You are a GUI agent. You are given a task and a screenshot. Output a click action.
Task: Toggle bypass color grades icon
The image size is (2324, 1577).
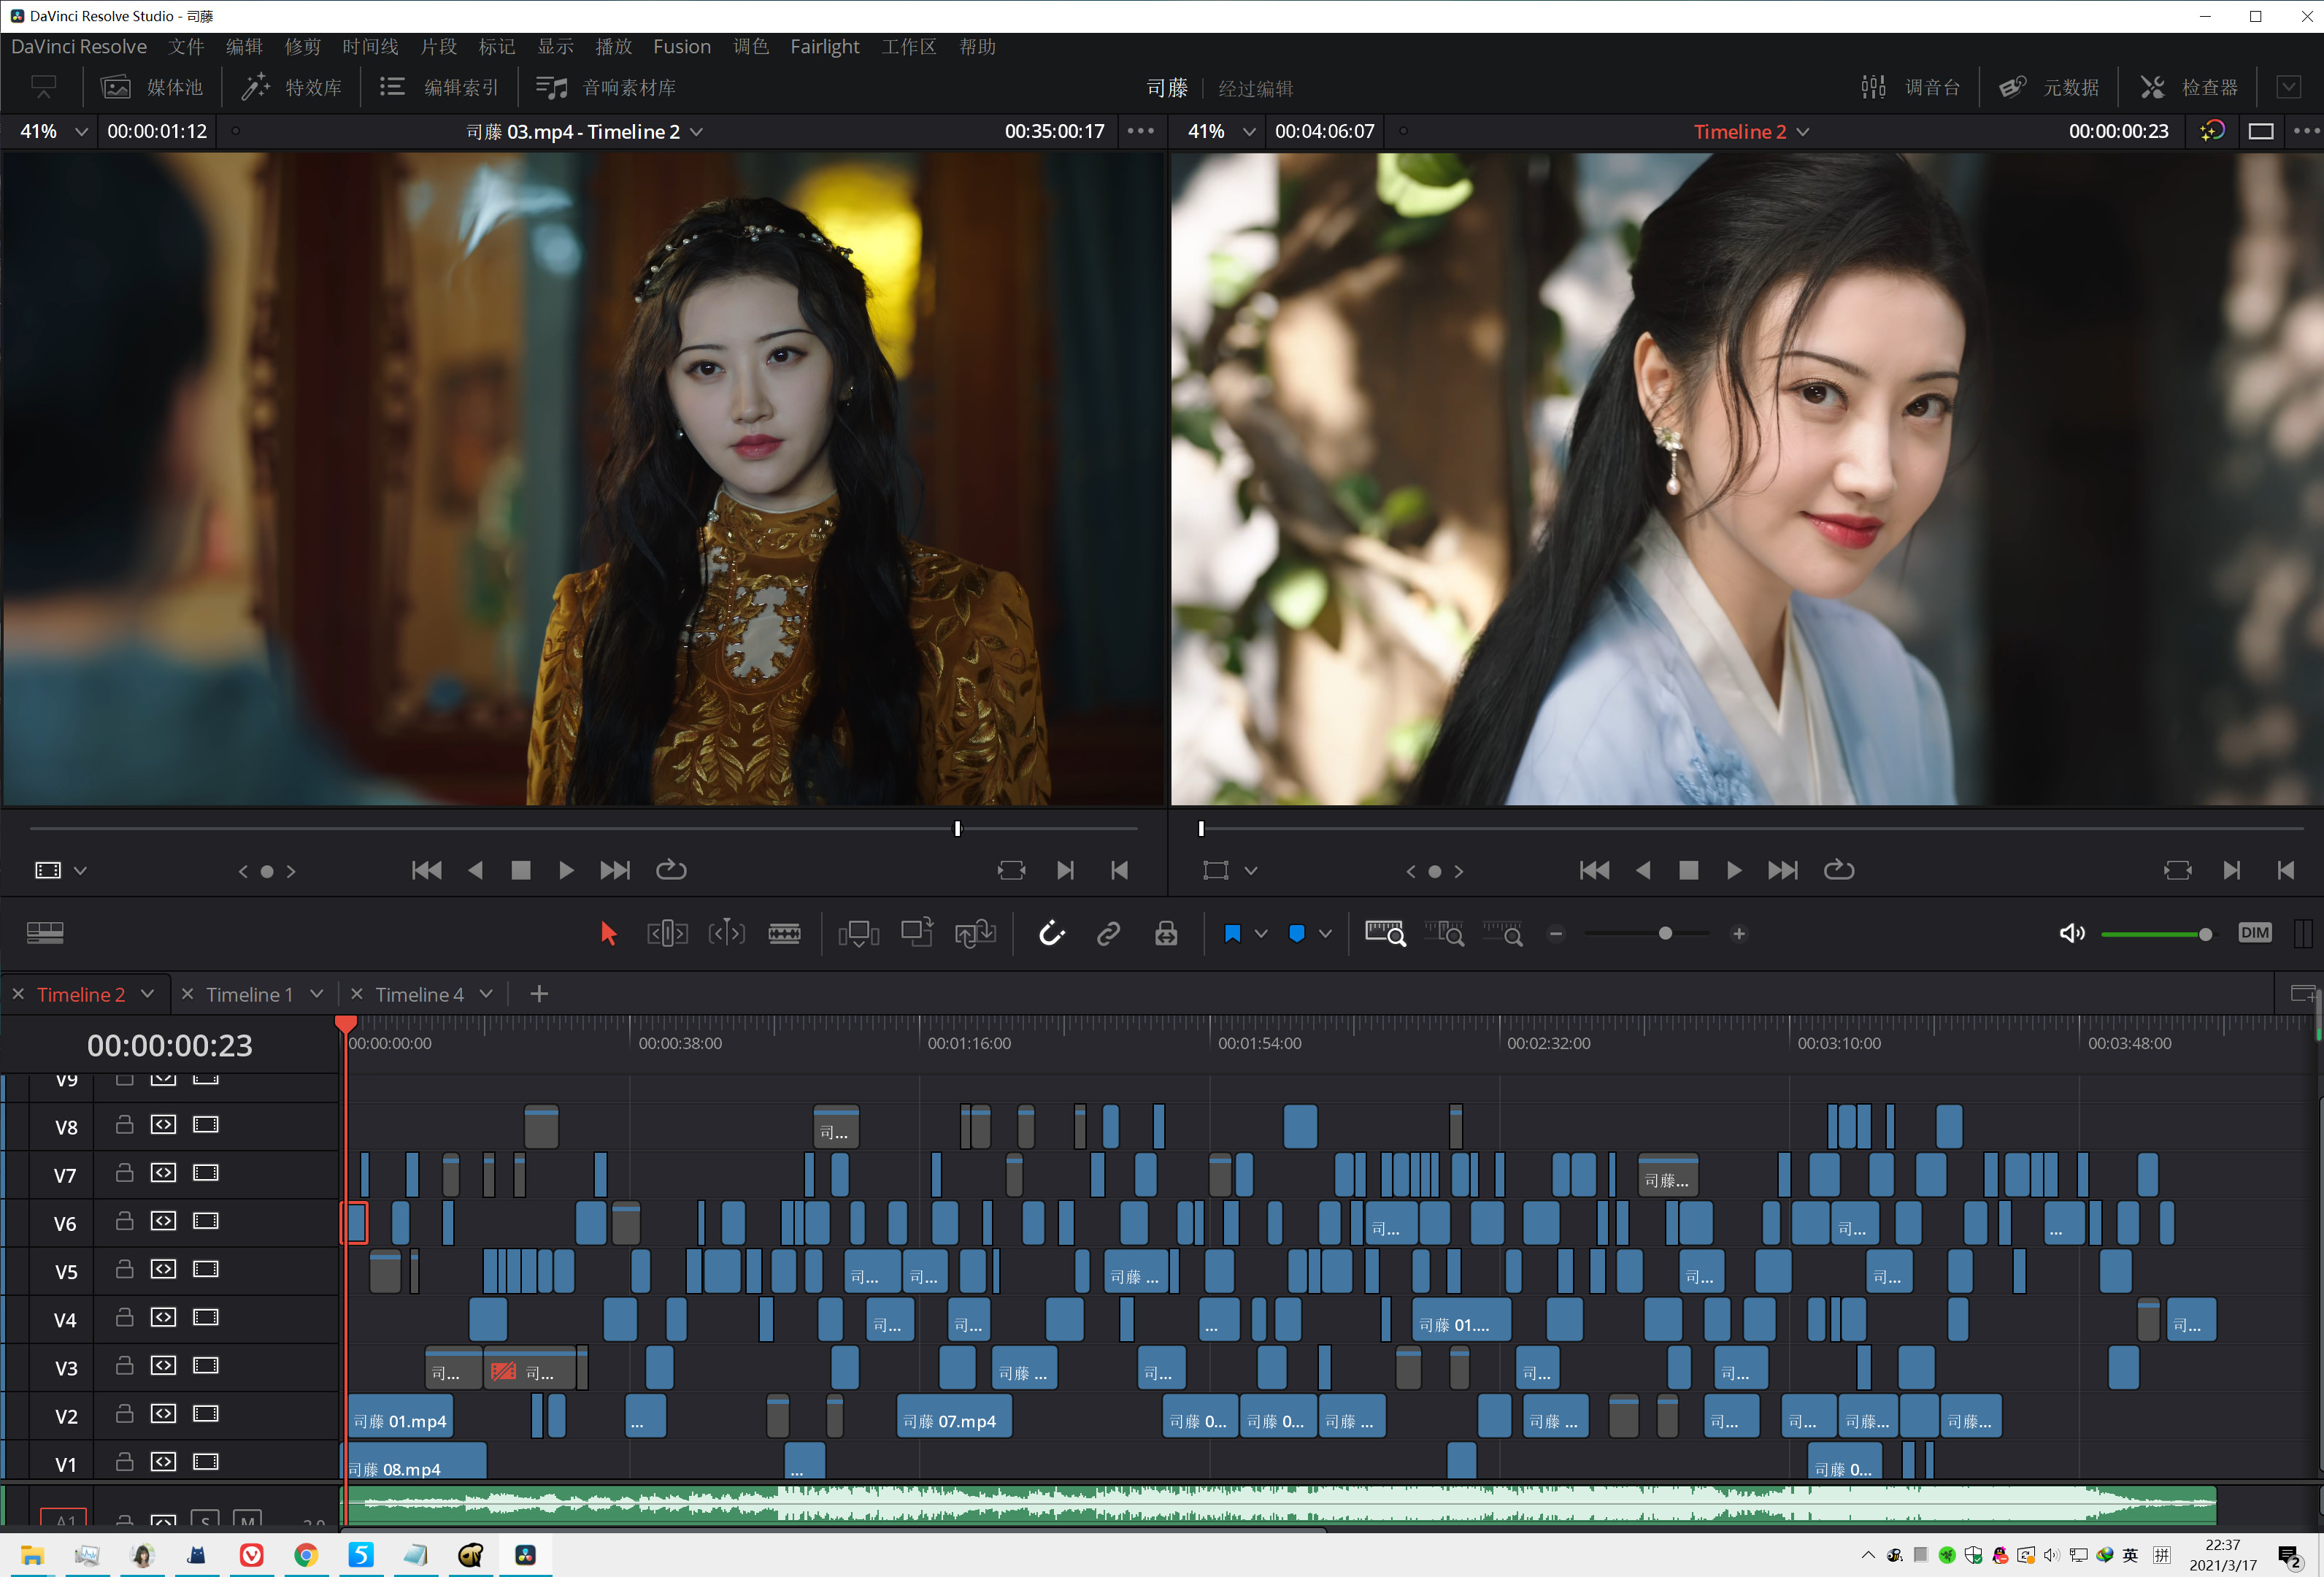click(x=2211, y=131)
